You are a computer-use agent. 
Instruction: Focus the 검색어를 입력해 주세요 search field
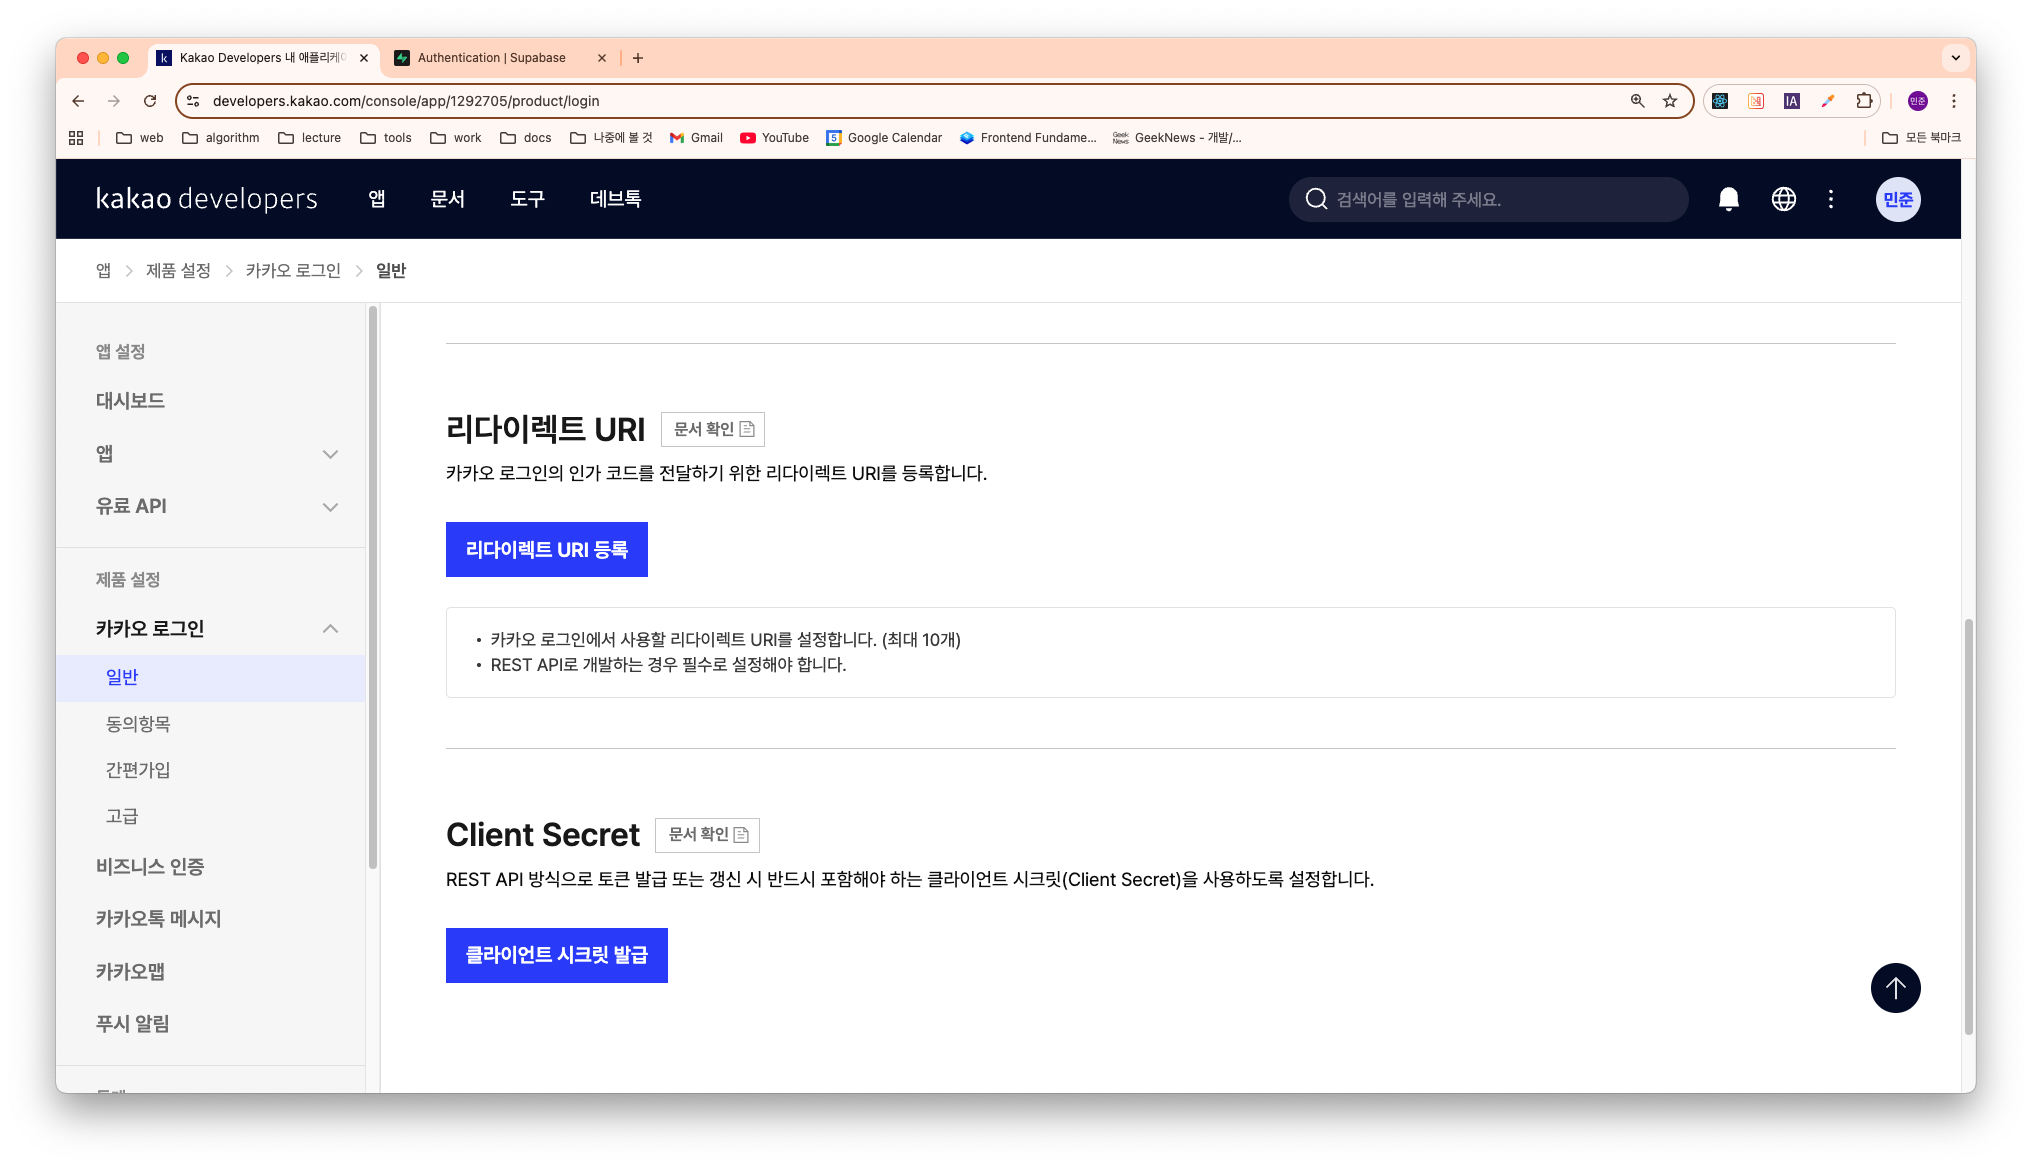pyautogui.click(x=1500, y=199)
